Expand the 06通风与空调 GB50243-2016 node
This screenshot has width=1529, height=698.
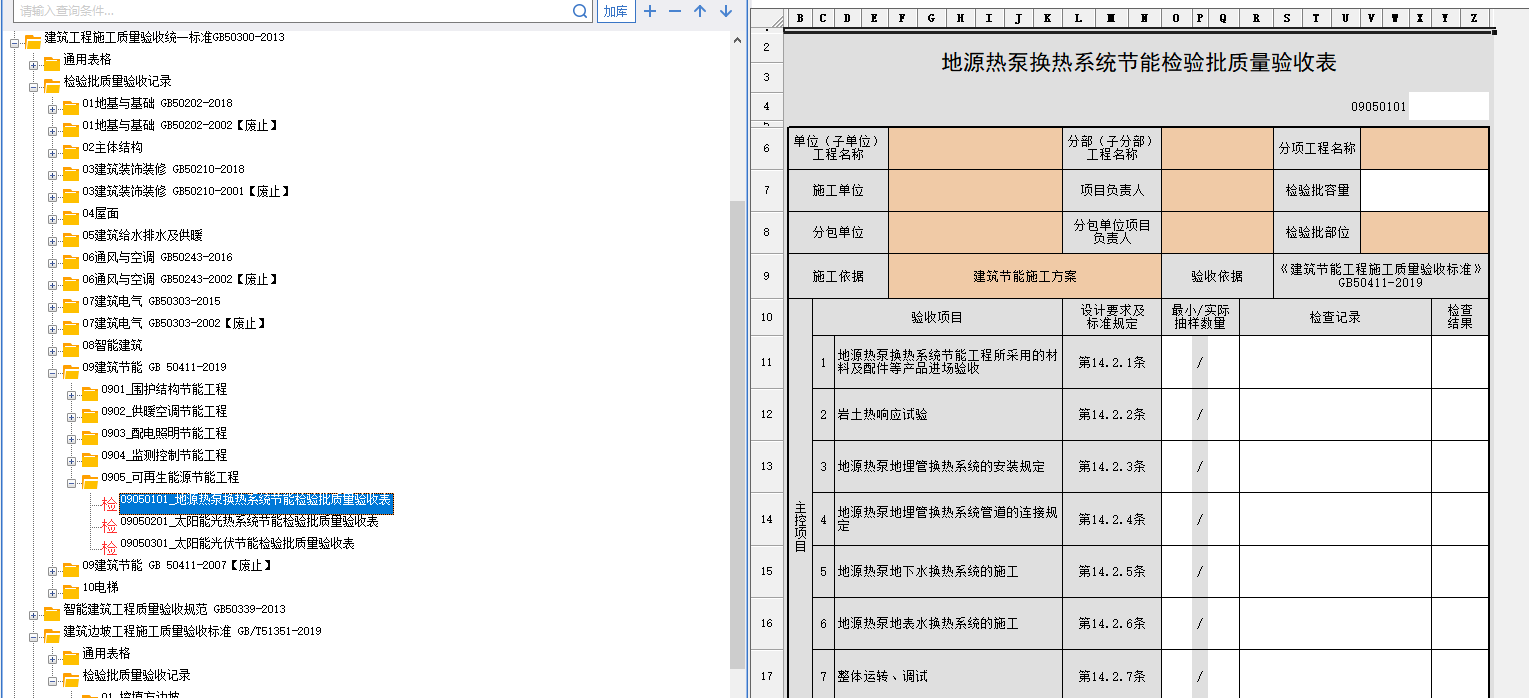click(x=53, y=259)
